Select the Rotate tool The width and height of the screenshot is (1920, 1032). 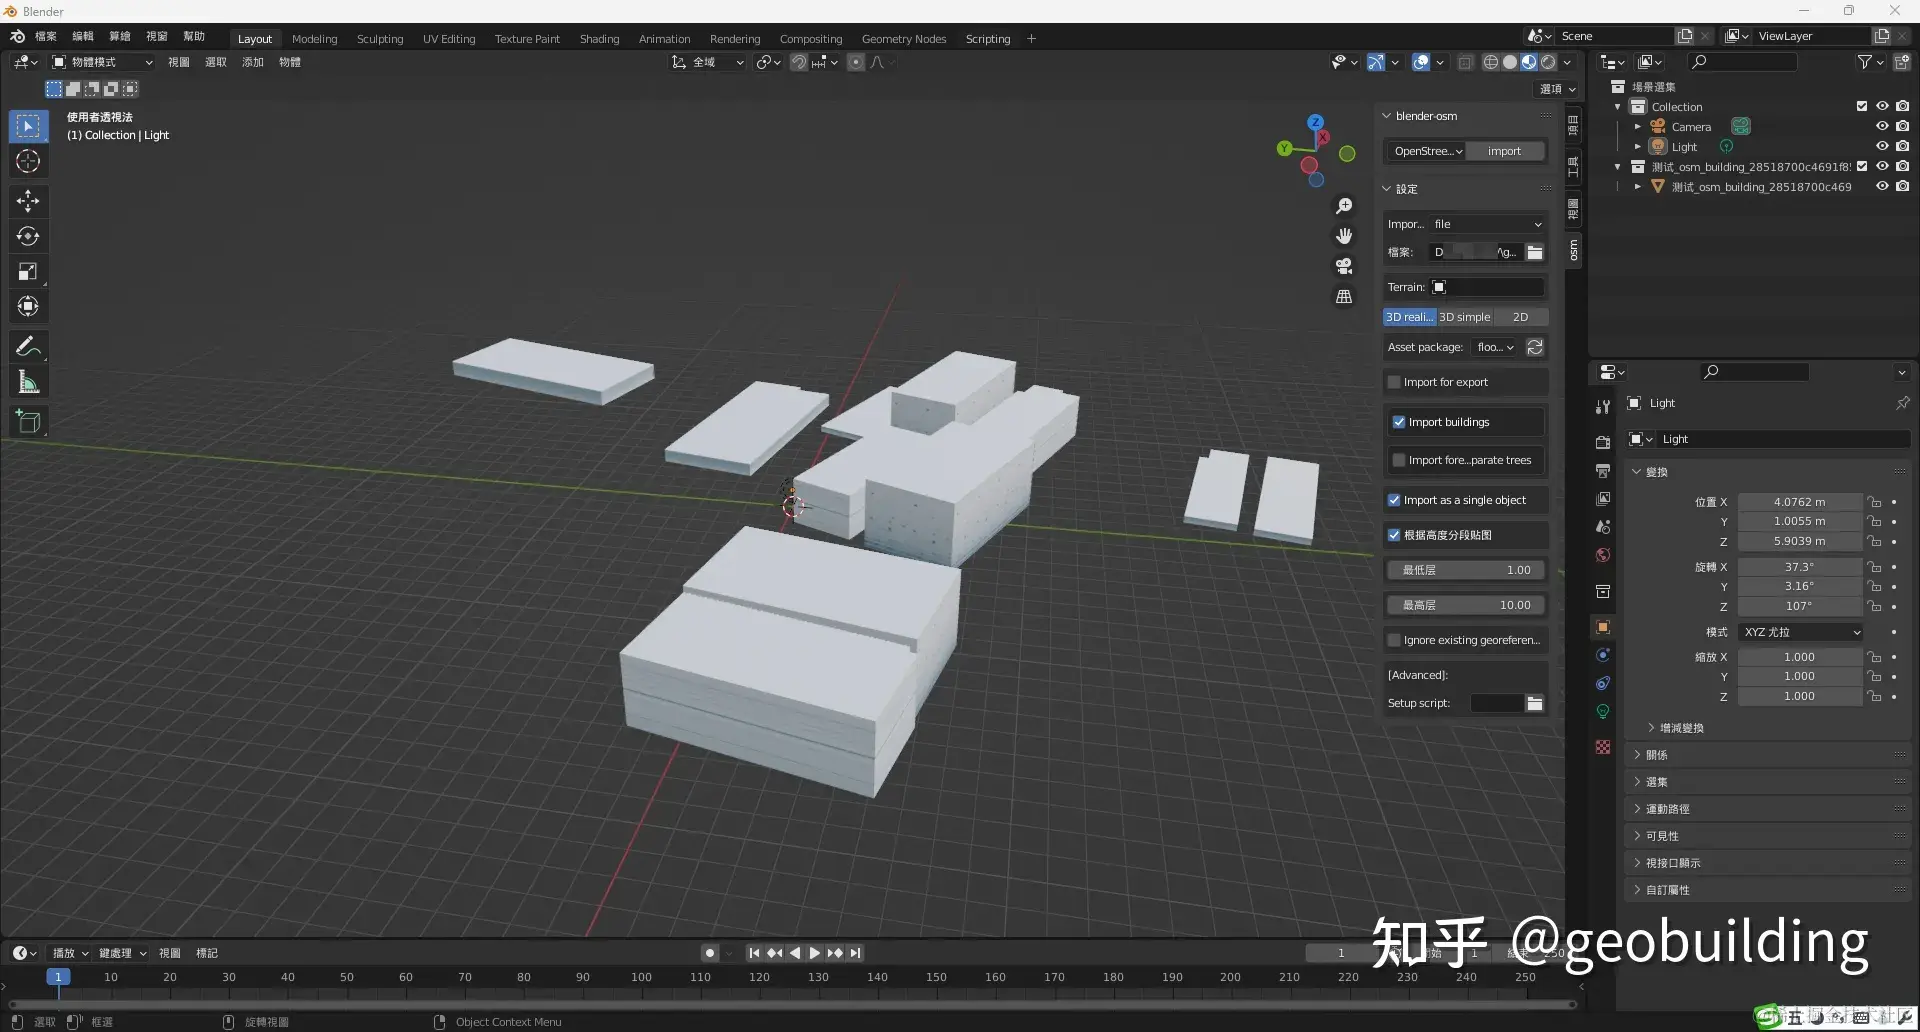pos(28,237)
